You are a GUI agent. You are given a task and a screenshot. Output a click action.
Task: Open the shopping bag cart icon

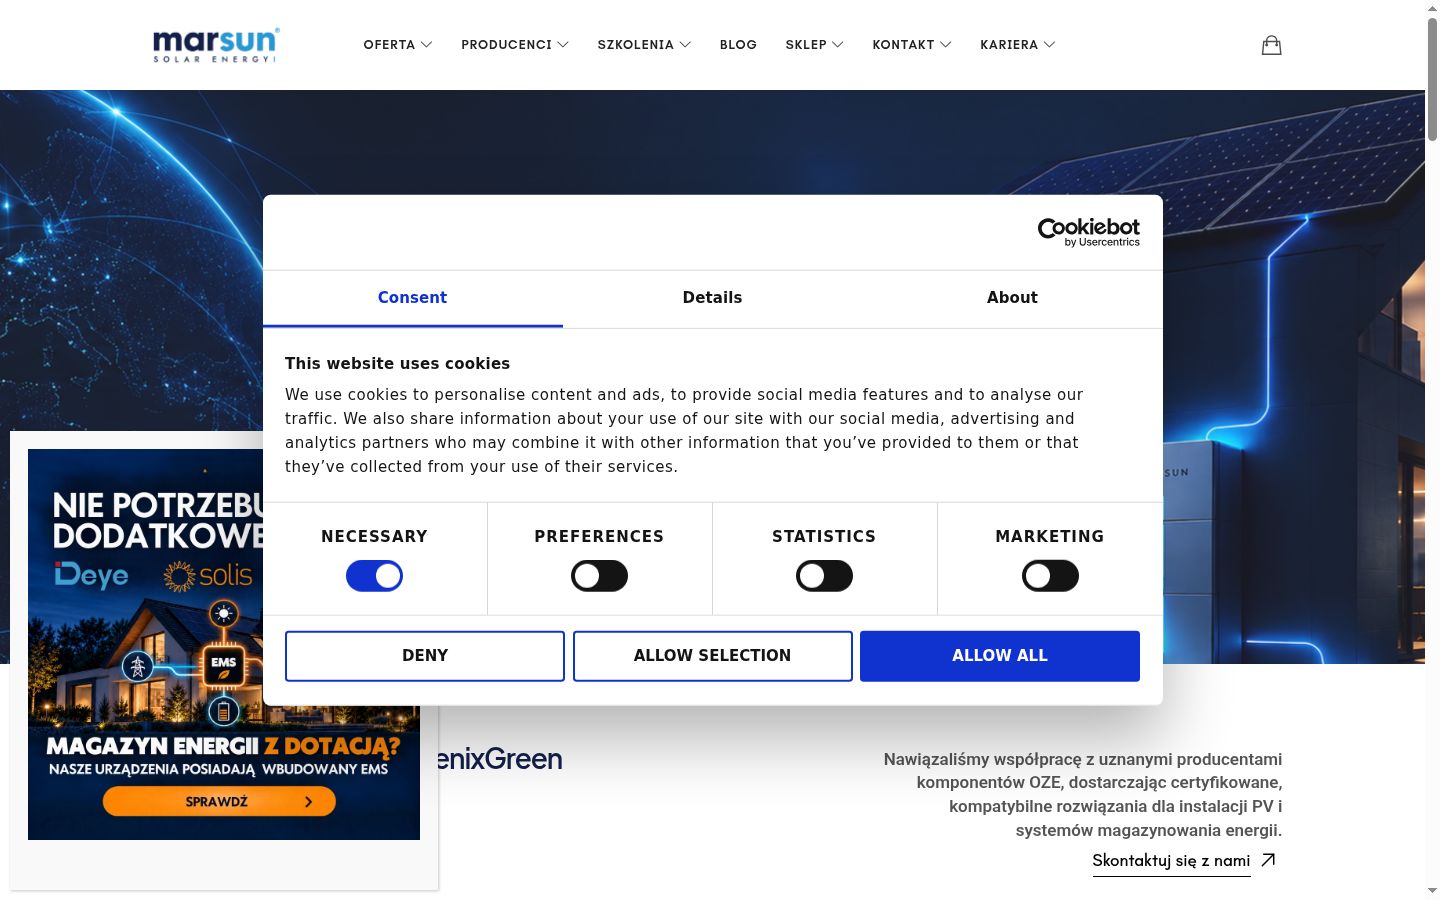tap(1271, 45)
